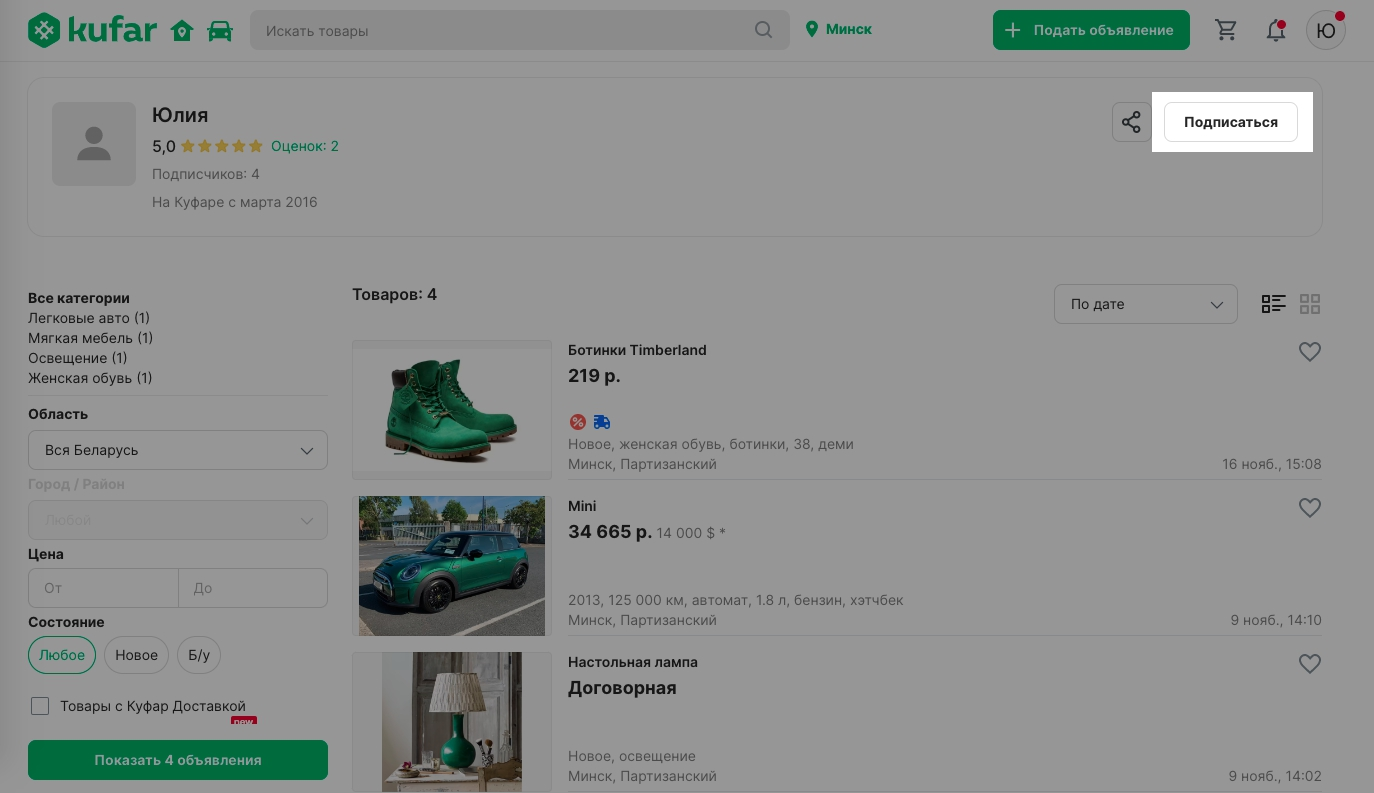The width and height of the screenshot is (1374, 793).
Task: Open the green Timberland boots thumbnail
Action: [x=452, y=409]
